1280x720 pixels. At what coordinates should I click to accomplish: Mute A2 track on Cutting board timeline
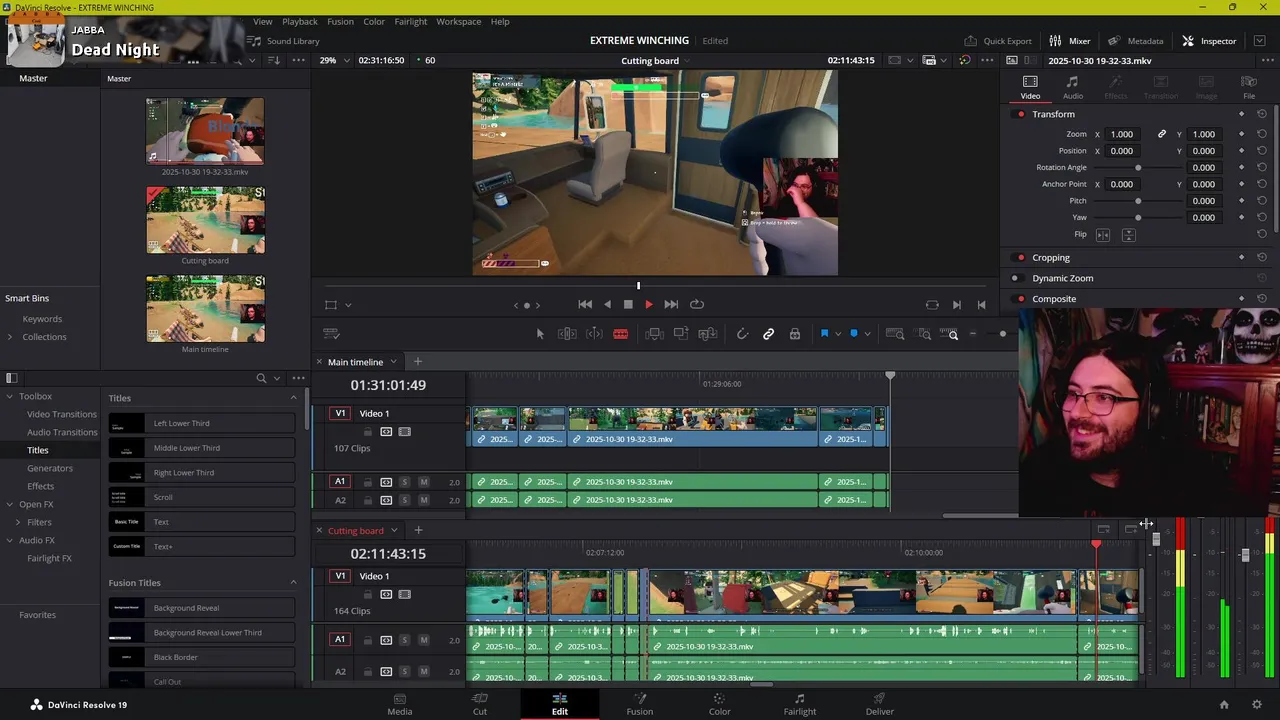click(423, 671)
